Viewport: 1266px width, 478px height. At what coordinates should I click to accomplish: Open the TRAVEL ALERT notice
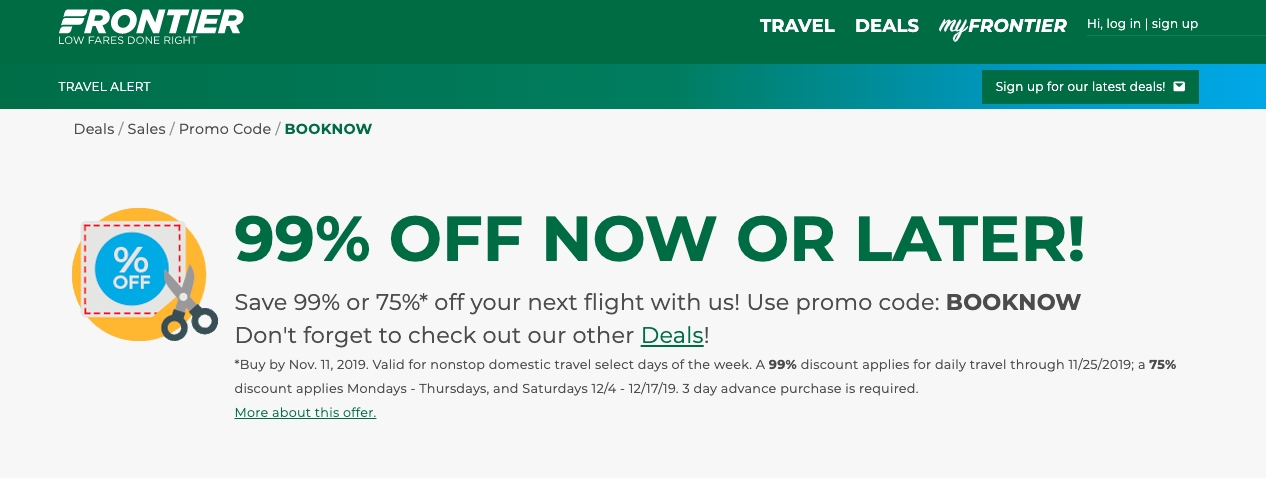pyautogui.click(x=104, y=87)
